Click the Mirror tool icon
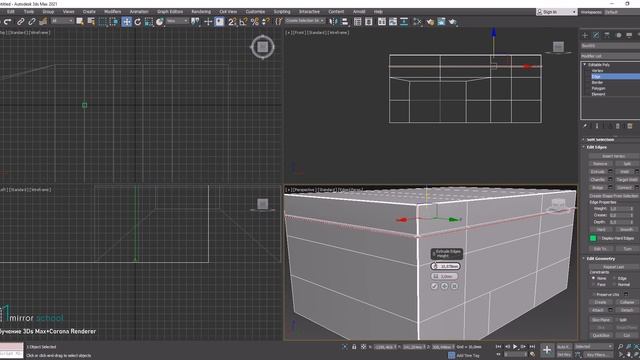 [334, 22]
